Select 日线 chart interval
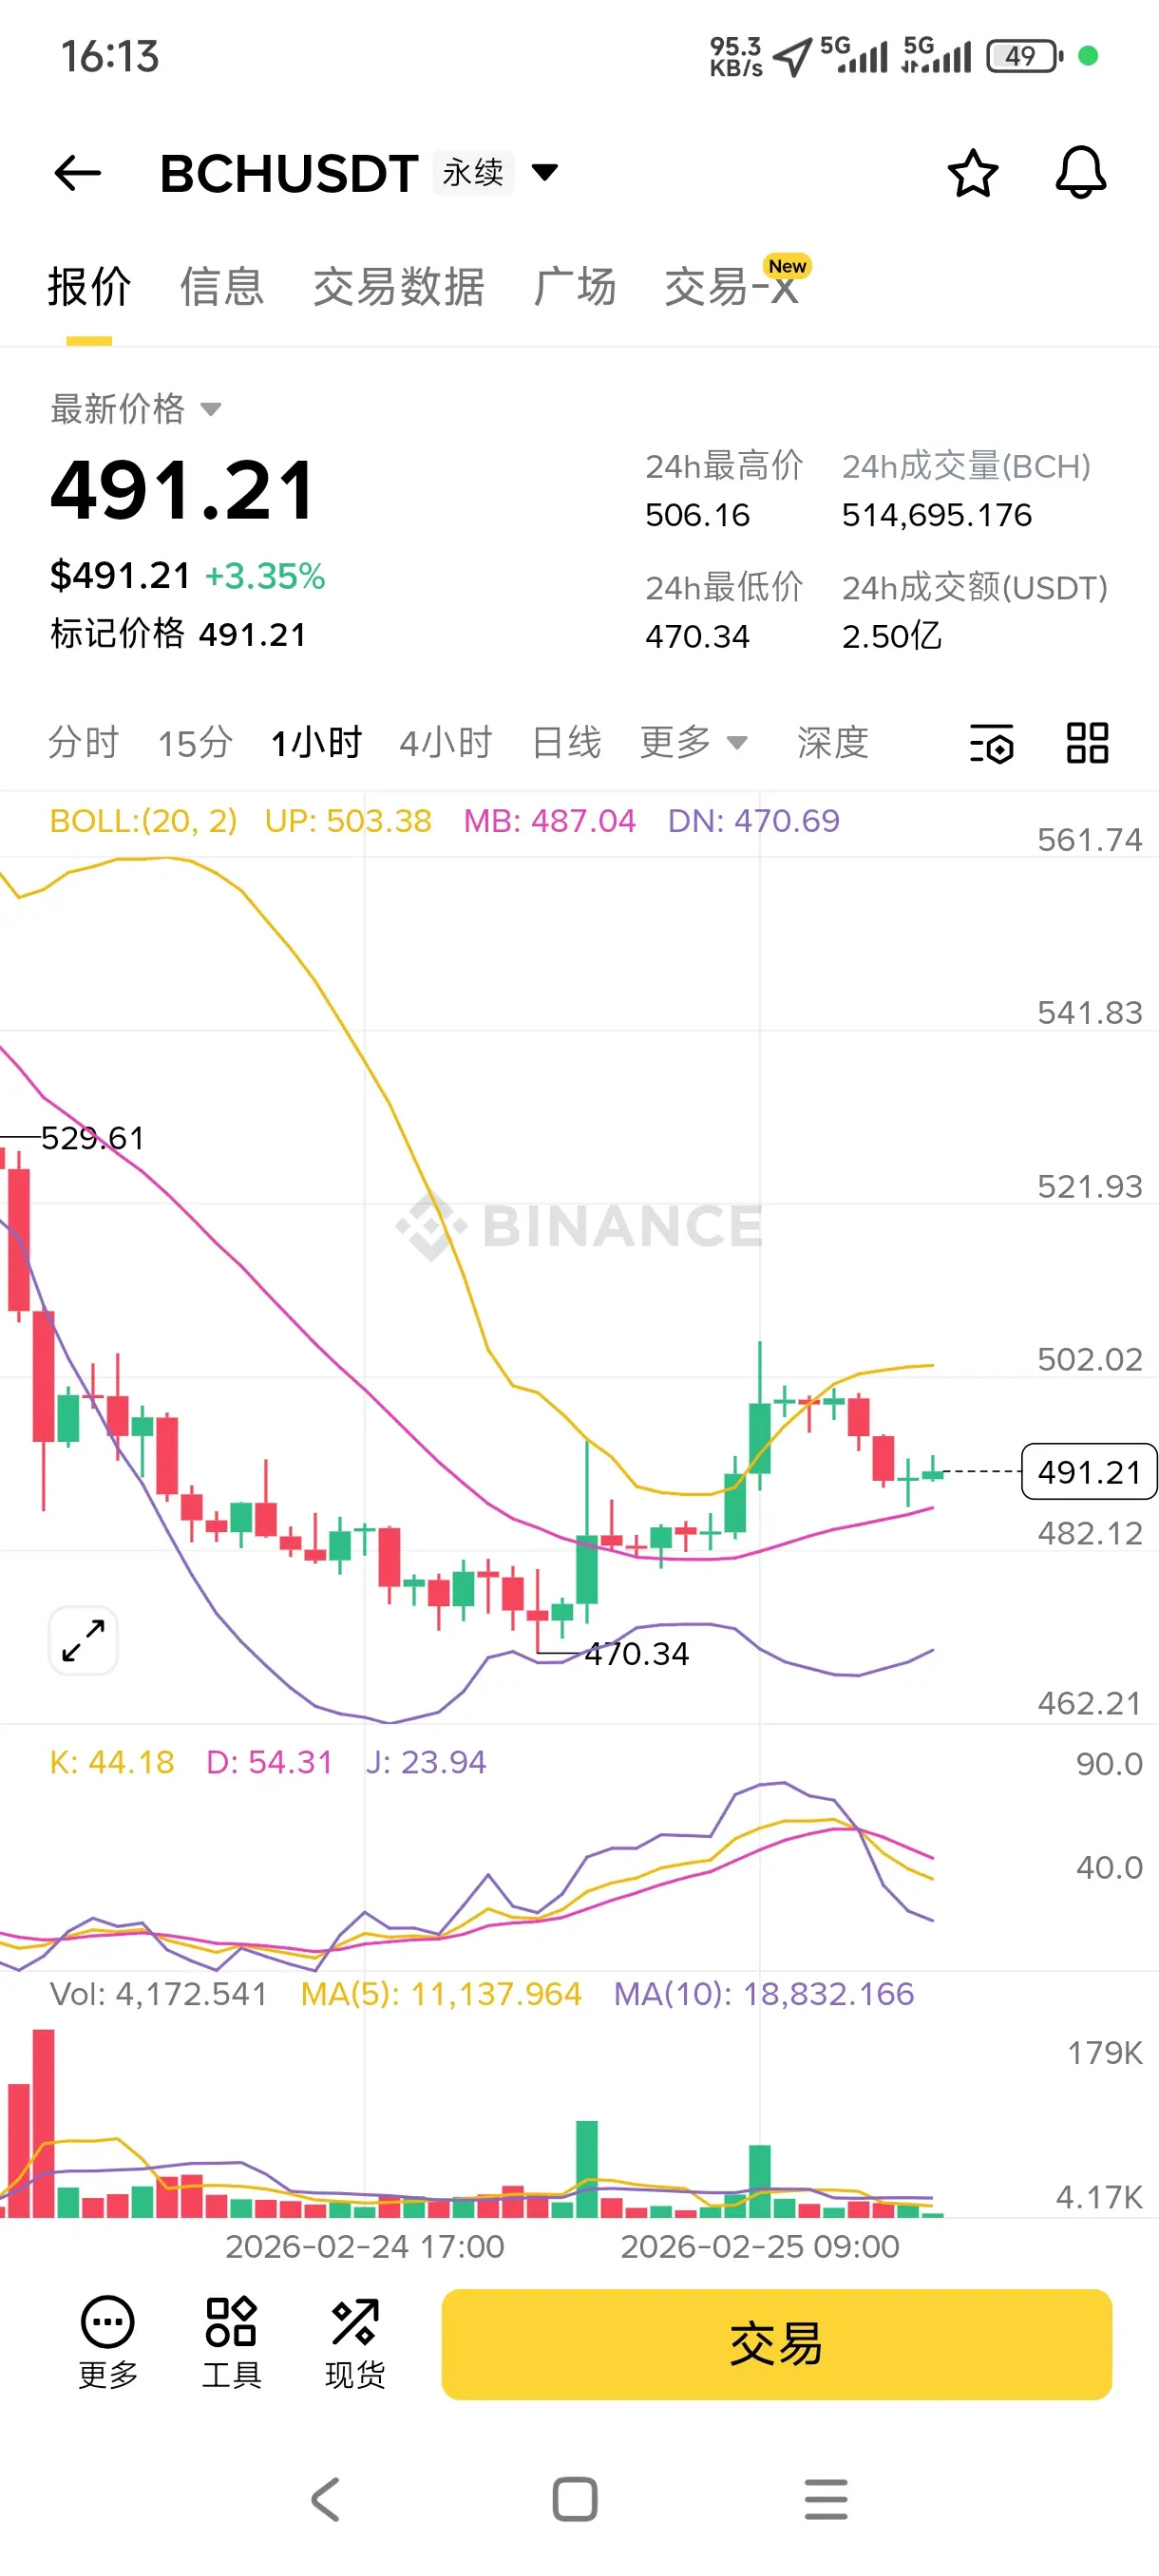 (567, 743)
